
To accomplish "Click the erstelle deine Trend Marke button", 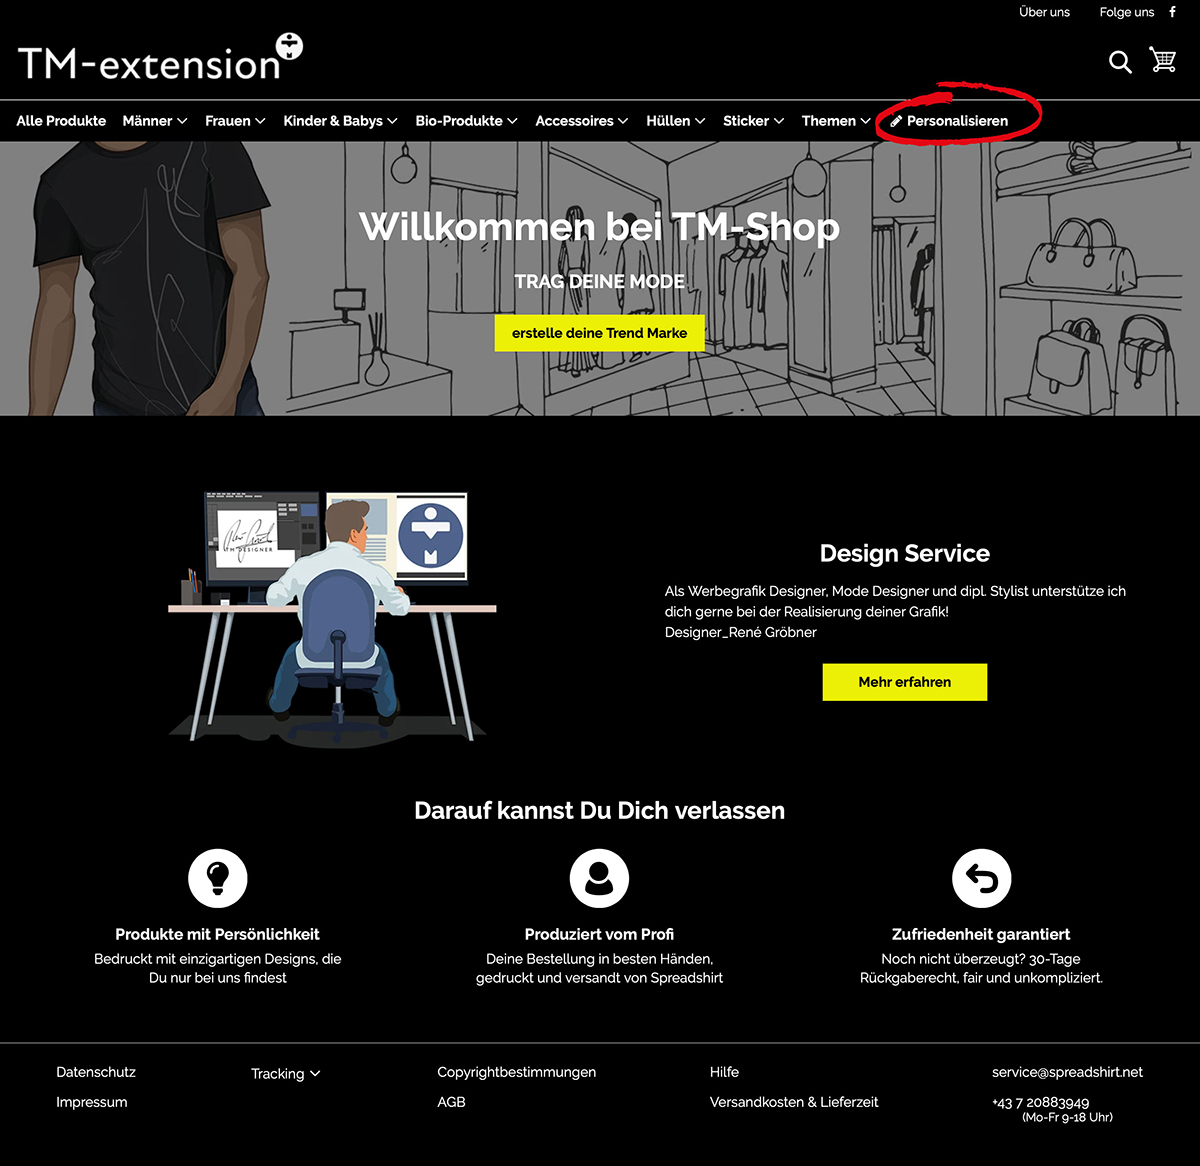I will click(x=599, y=333).
